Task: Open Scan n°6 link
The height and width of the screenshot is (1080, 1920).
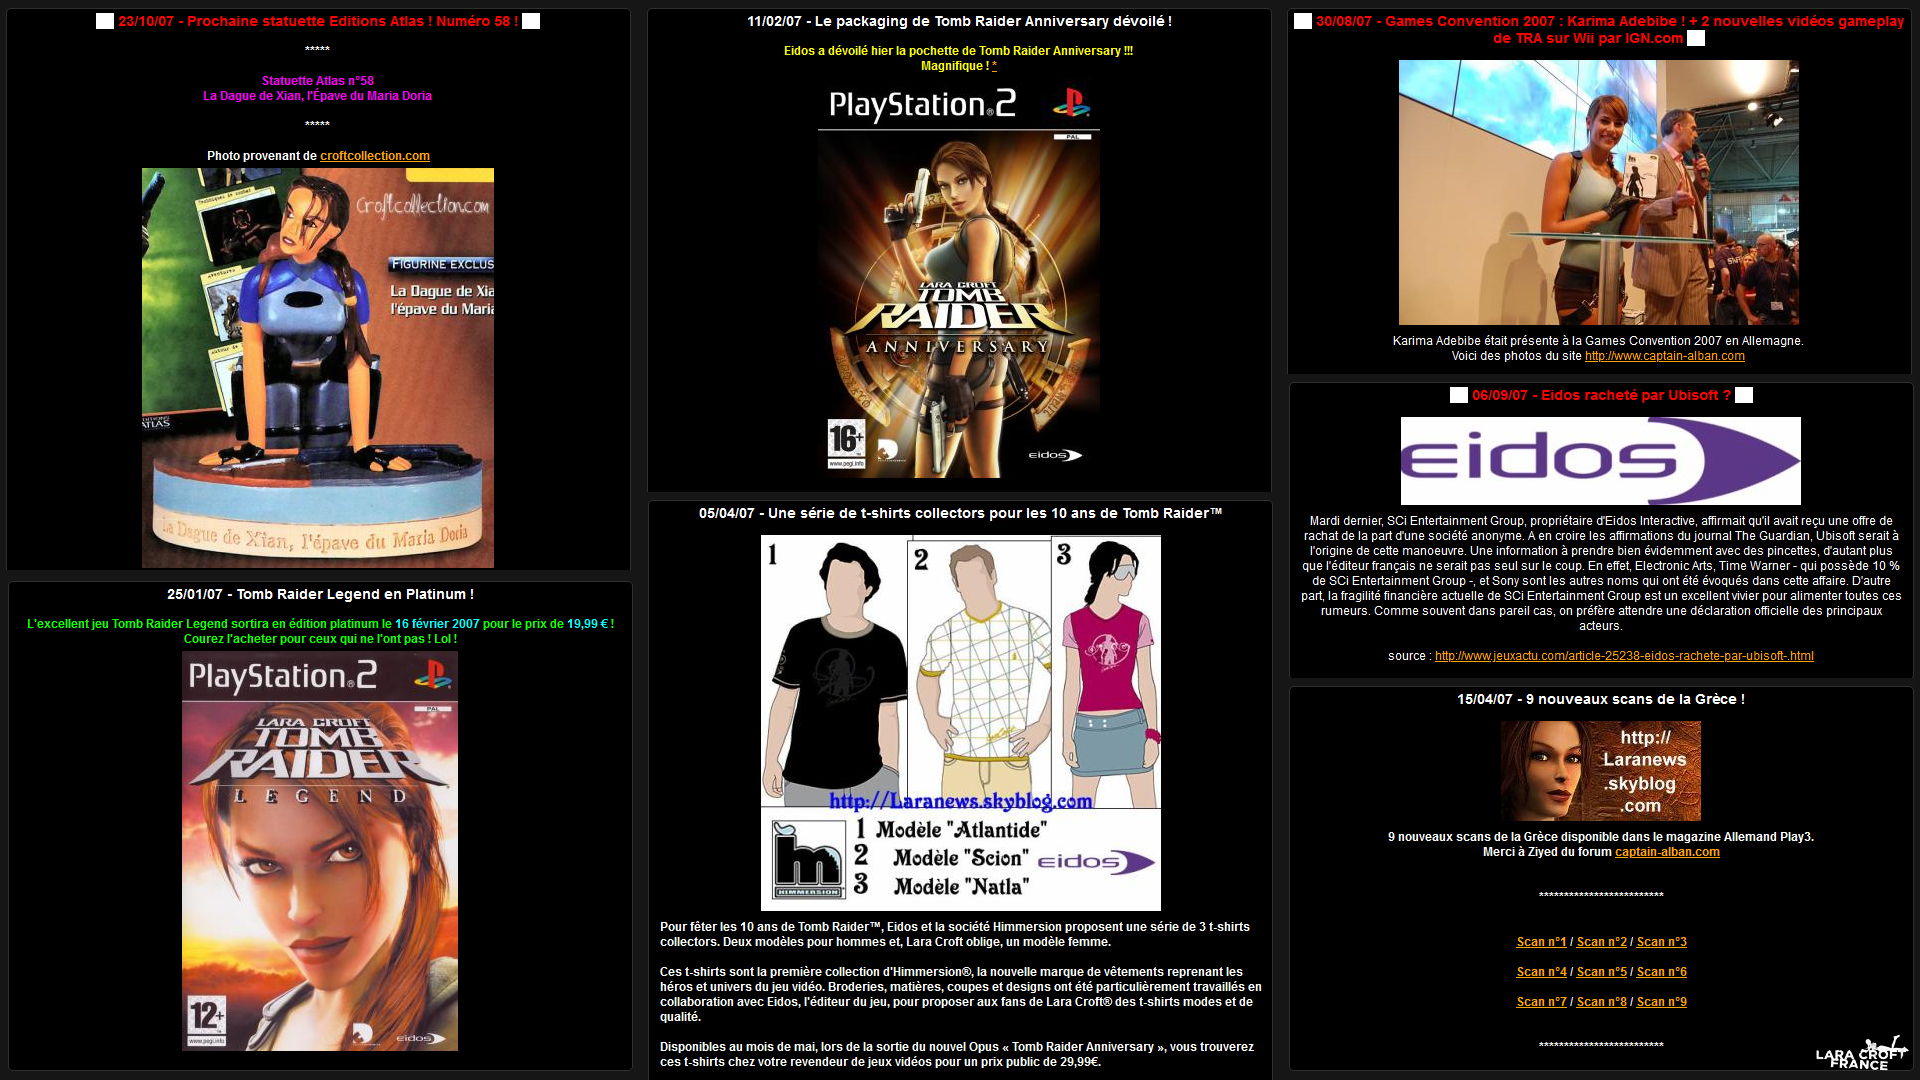Action: [x=1661, y=972]
